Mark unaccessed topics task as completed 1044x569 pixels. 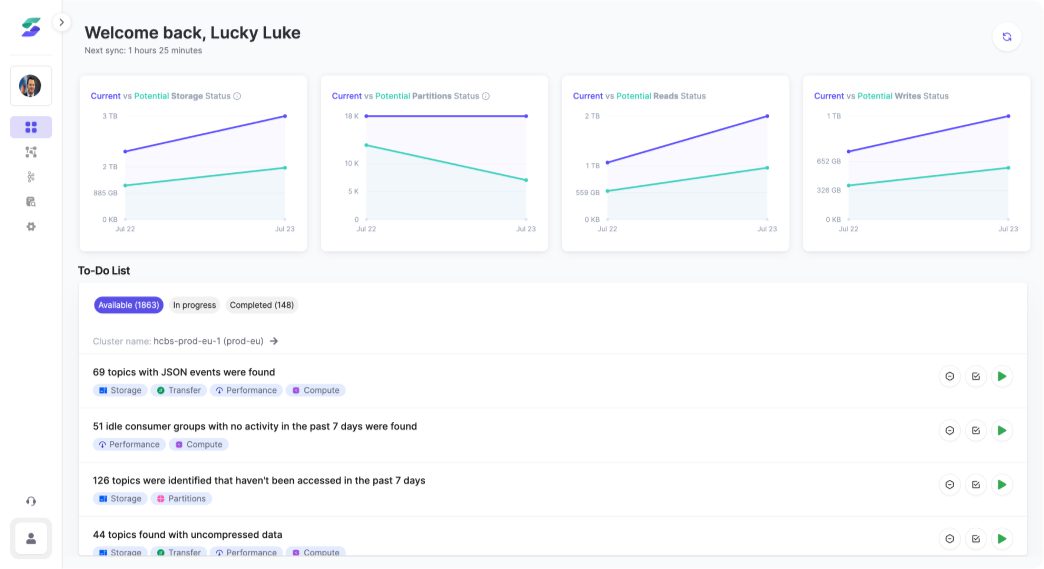[x=975, y=485]
